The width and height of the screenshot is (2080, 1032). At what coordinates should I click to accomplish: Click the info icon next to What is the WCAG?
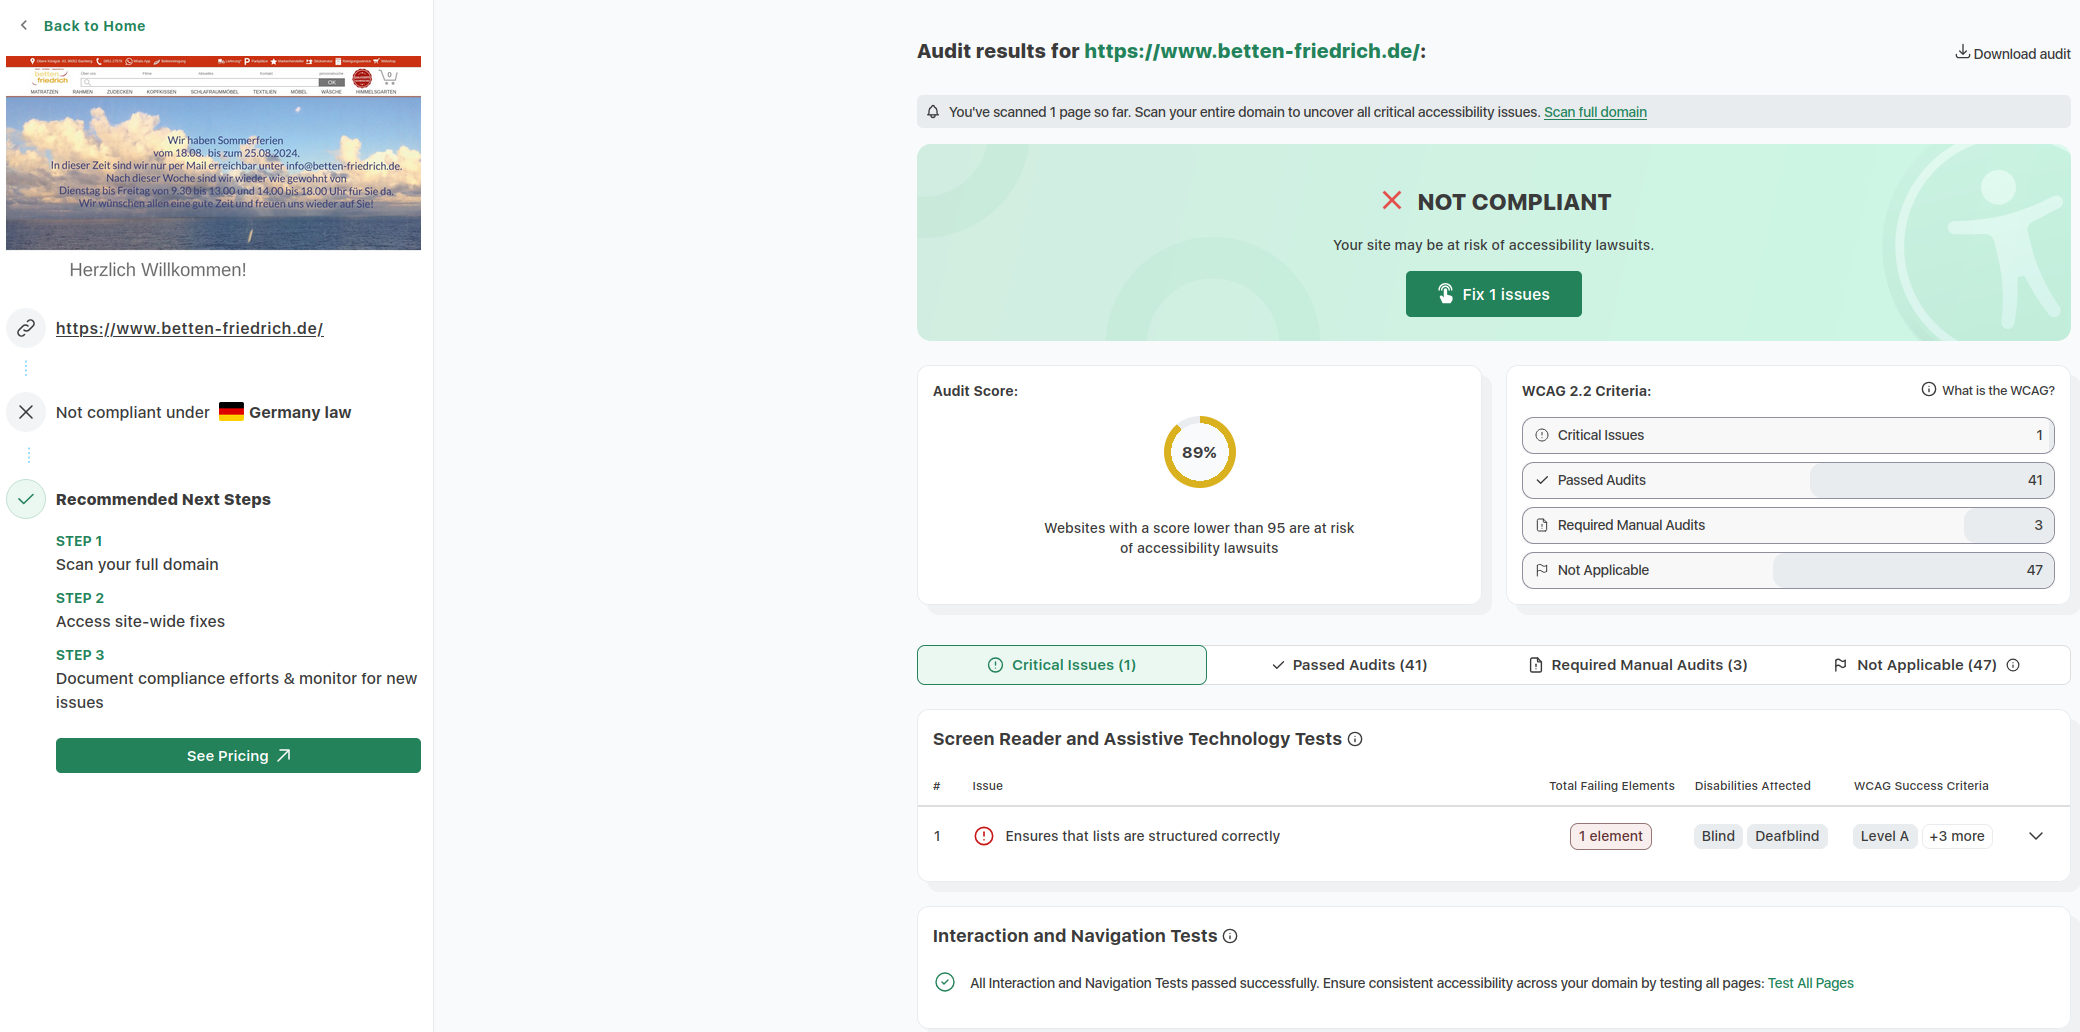pos(1928,390)
